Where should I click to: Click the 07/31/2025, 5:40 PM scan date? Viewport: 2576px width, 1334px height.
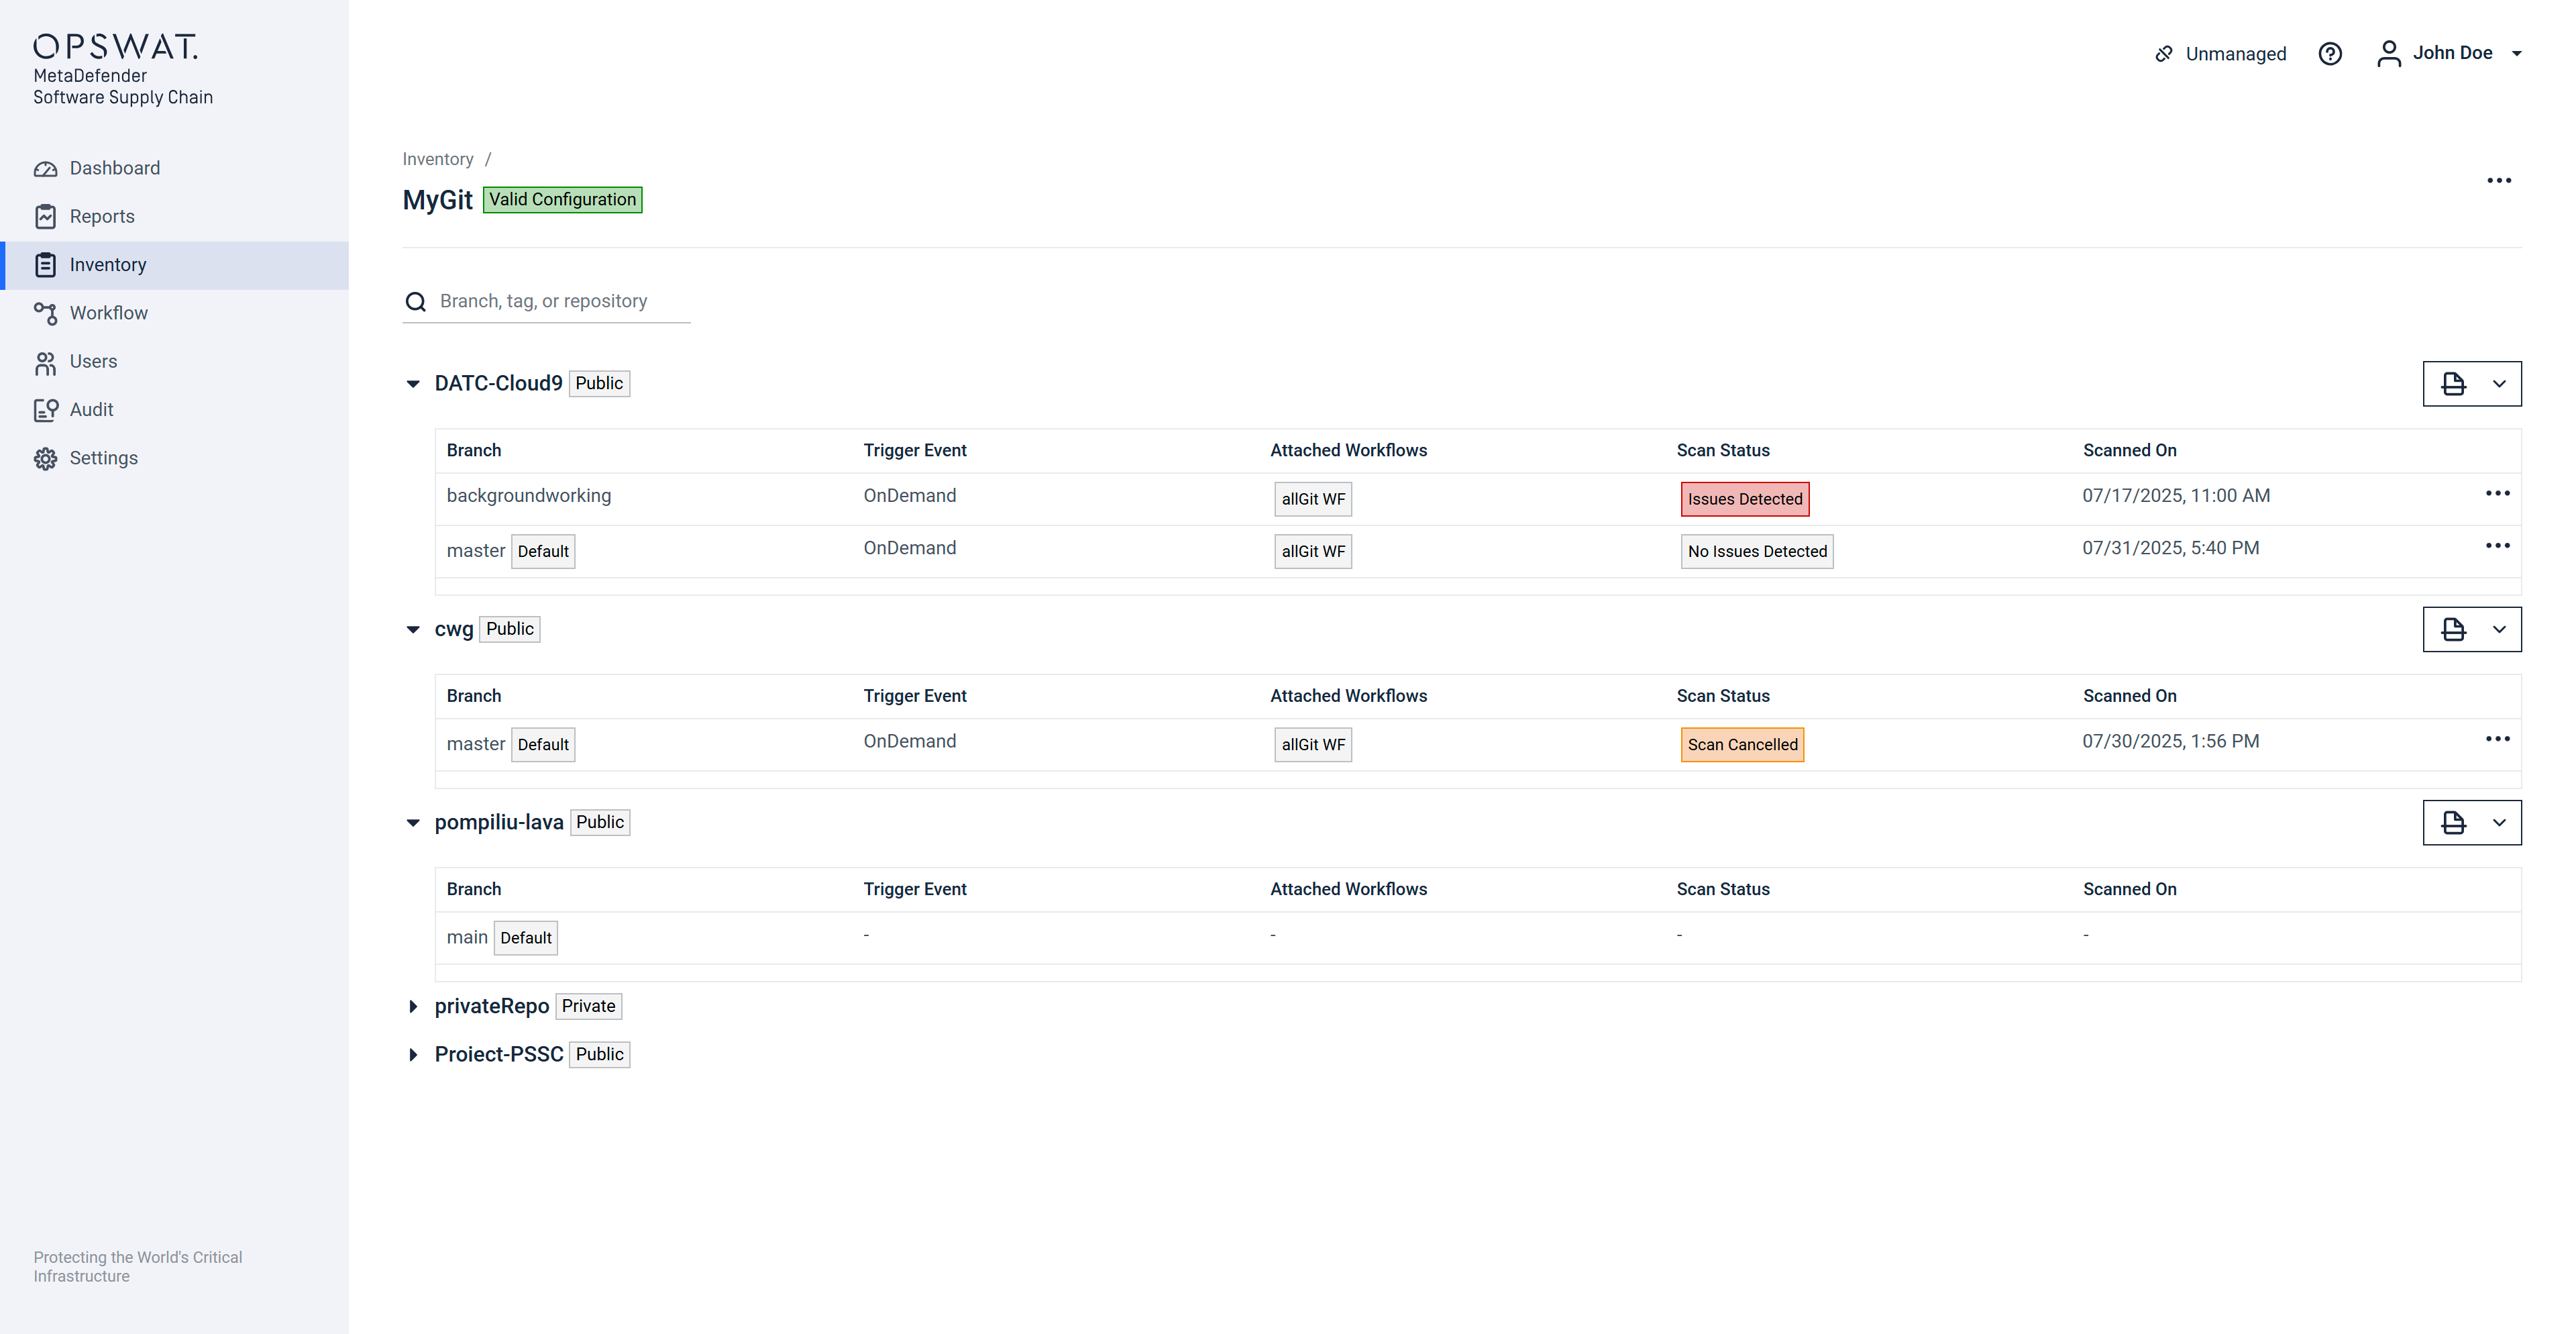coord(2170,548)
